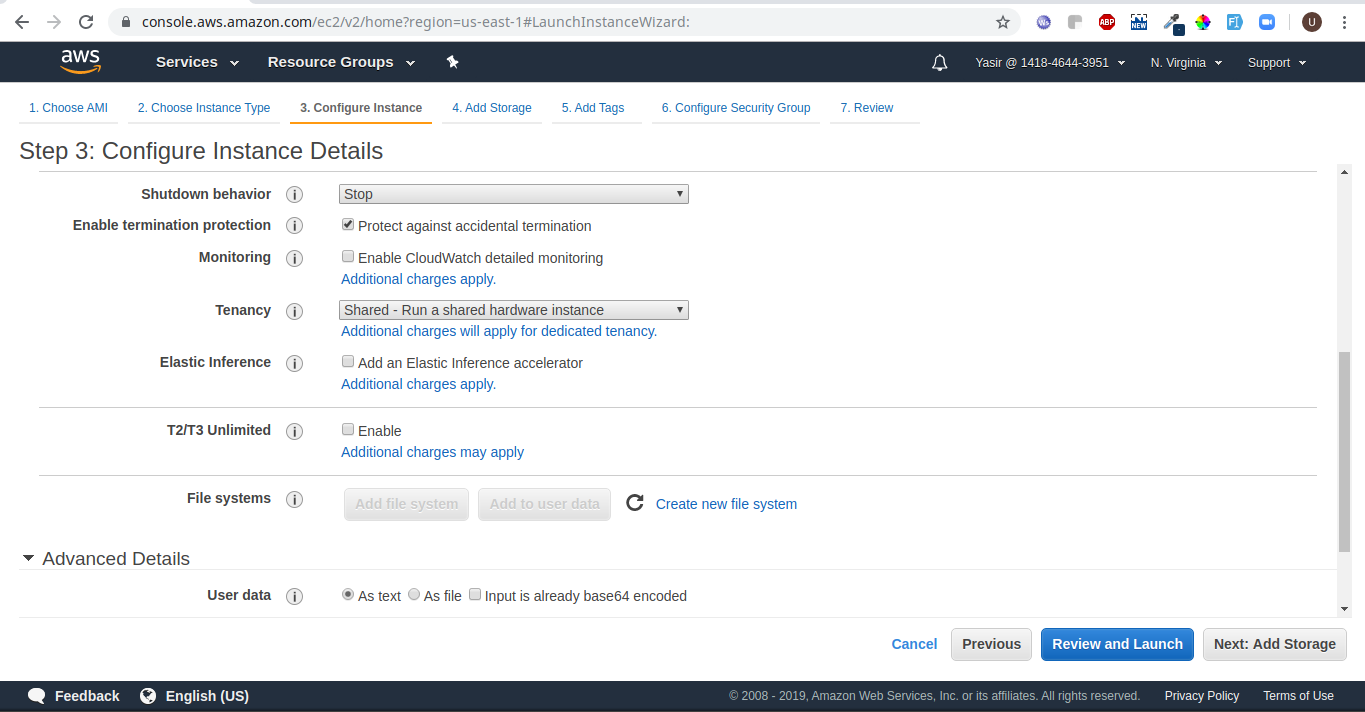Open the Tenancy dropdown
The image size is (1365, 712).
(514, 310)
